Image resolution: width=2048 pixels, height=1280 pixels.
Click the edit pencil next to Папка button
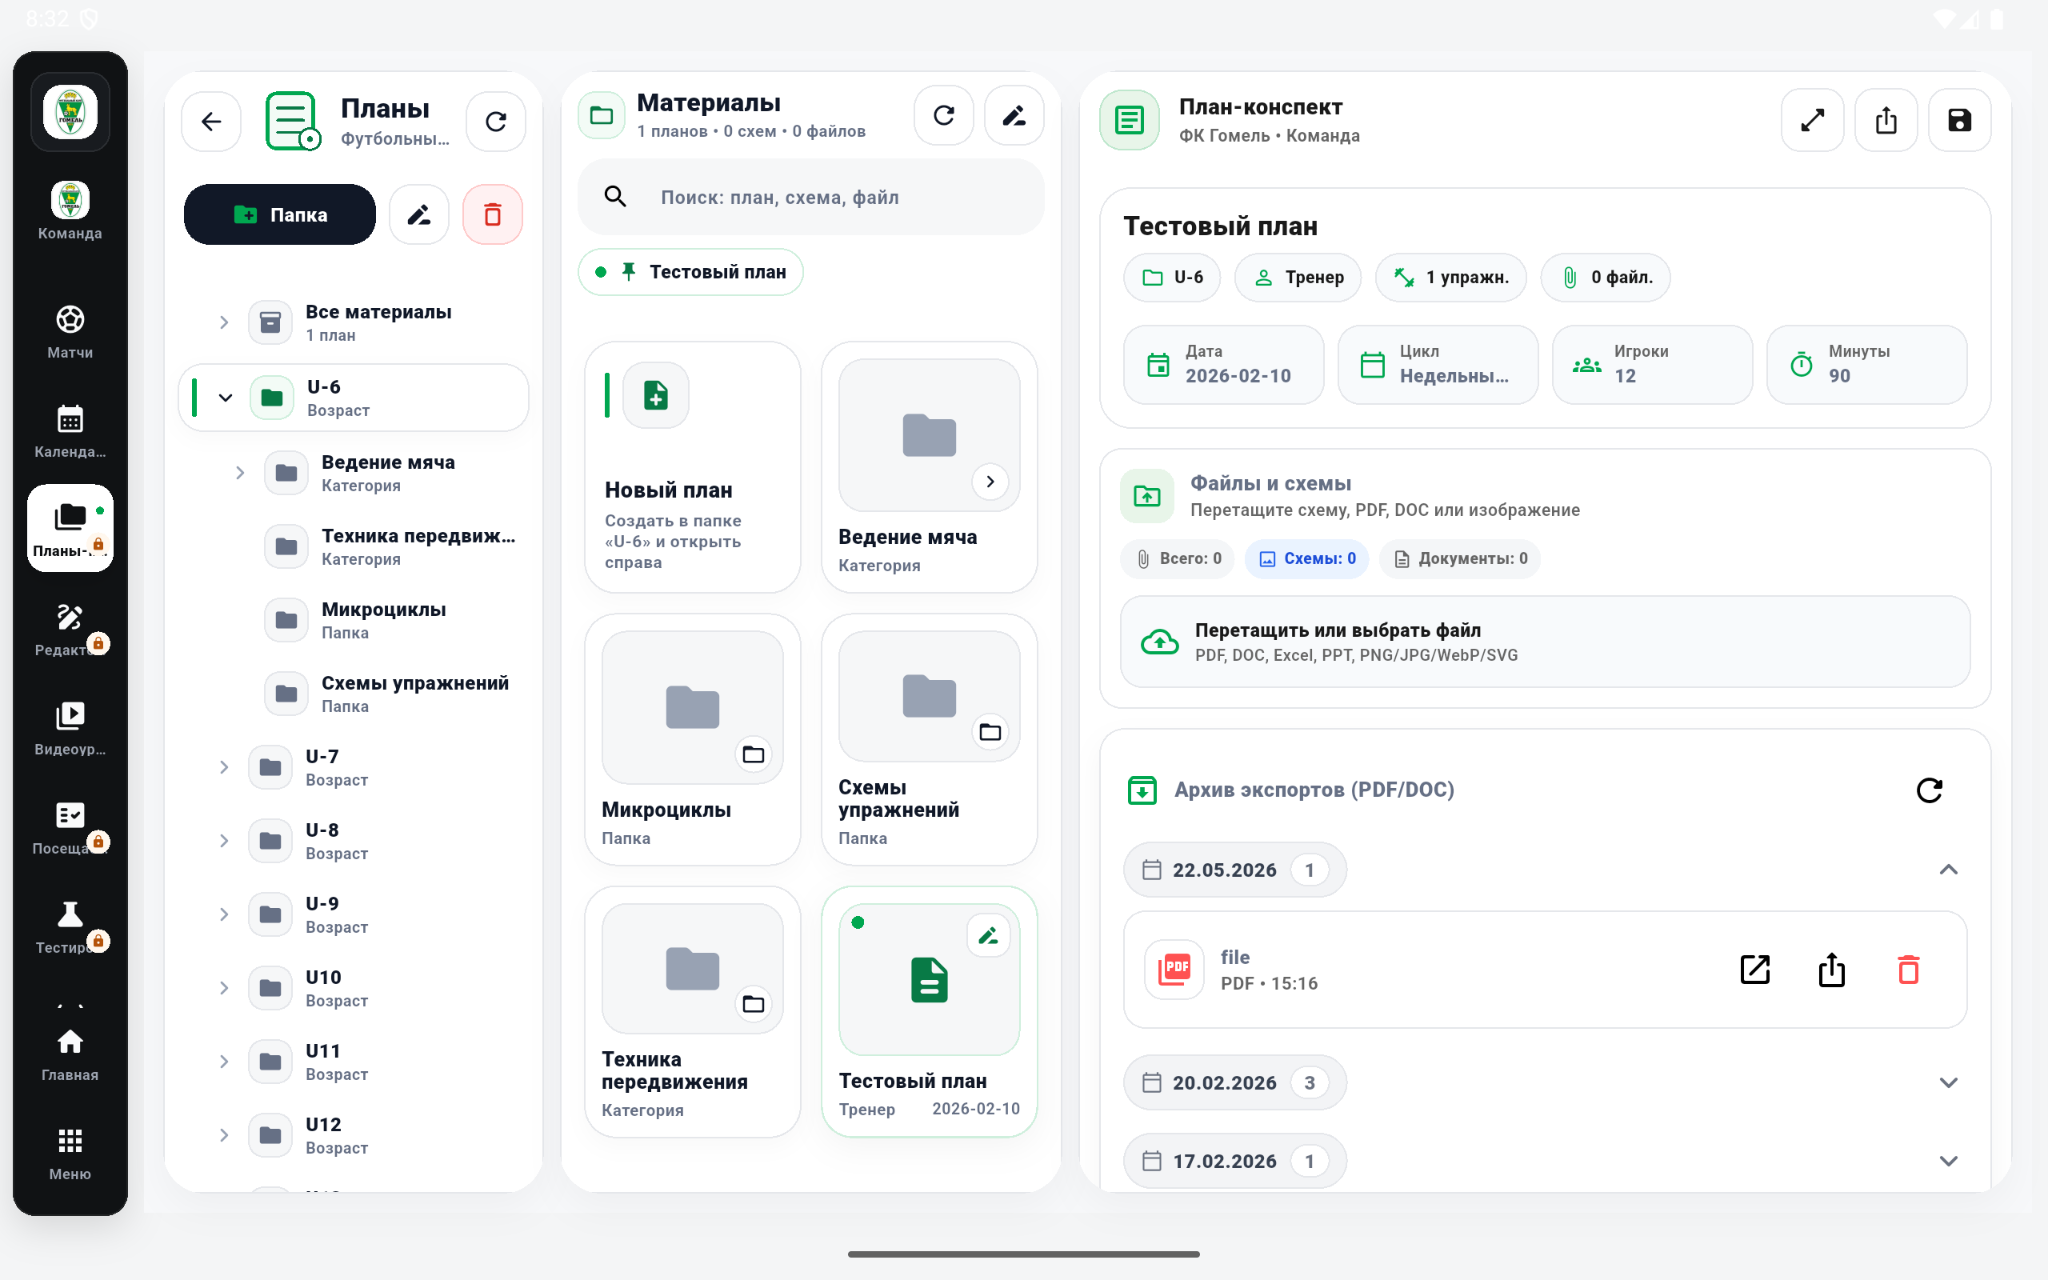coord(419,215)
